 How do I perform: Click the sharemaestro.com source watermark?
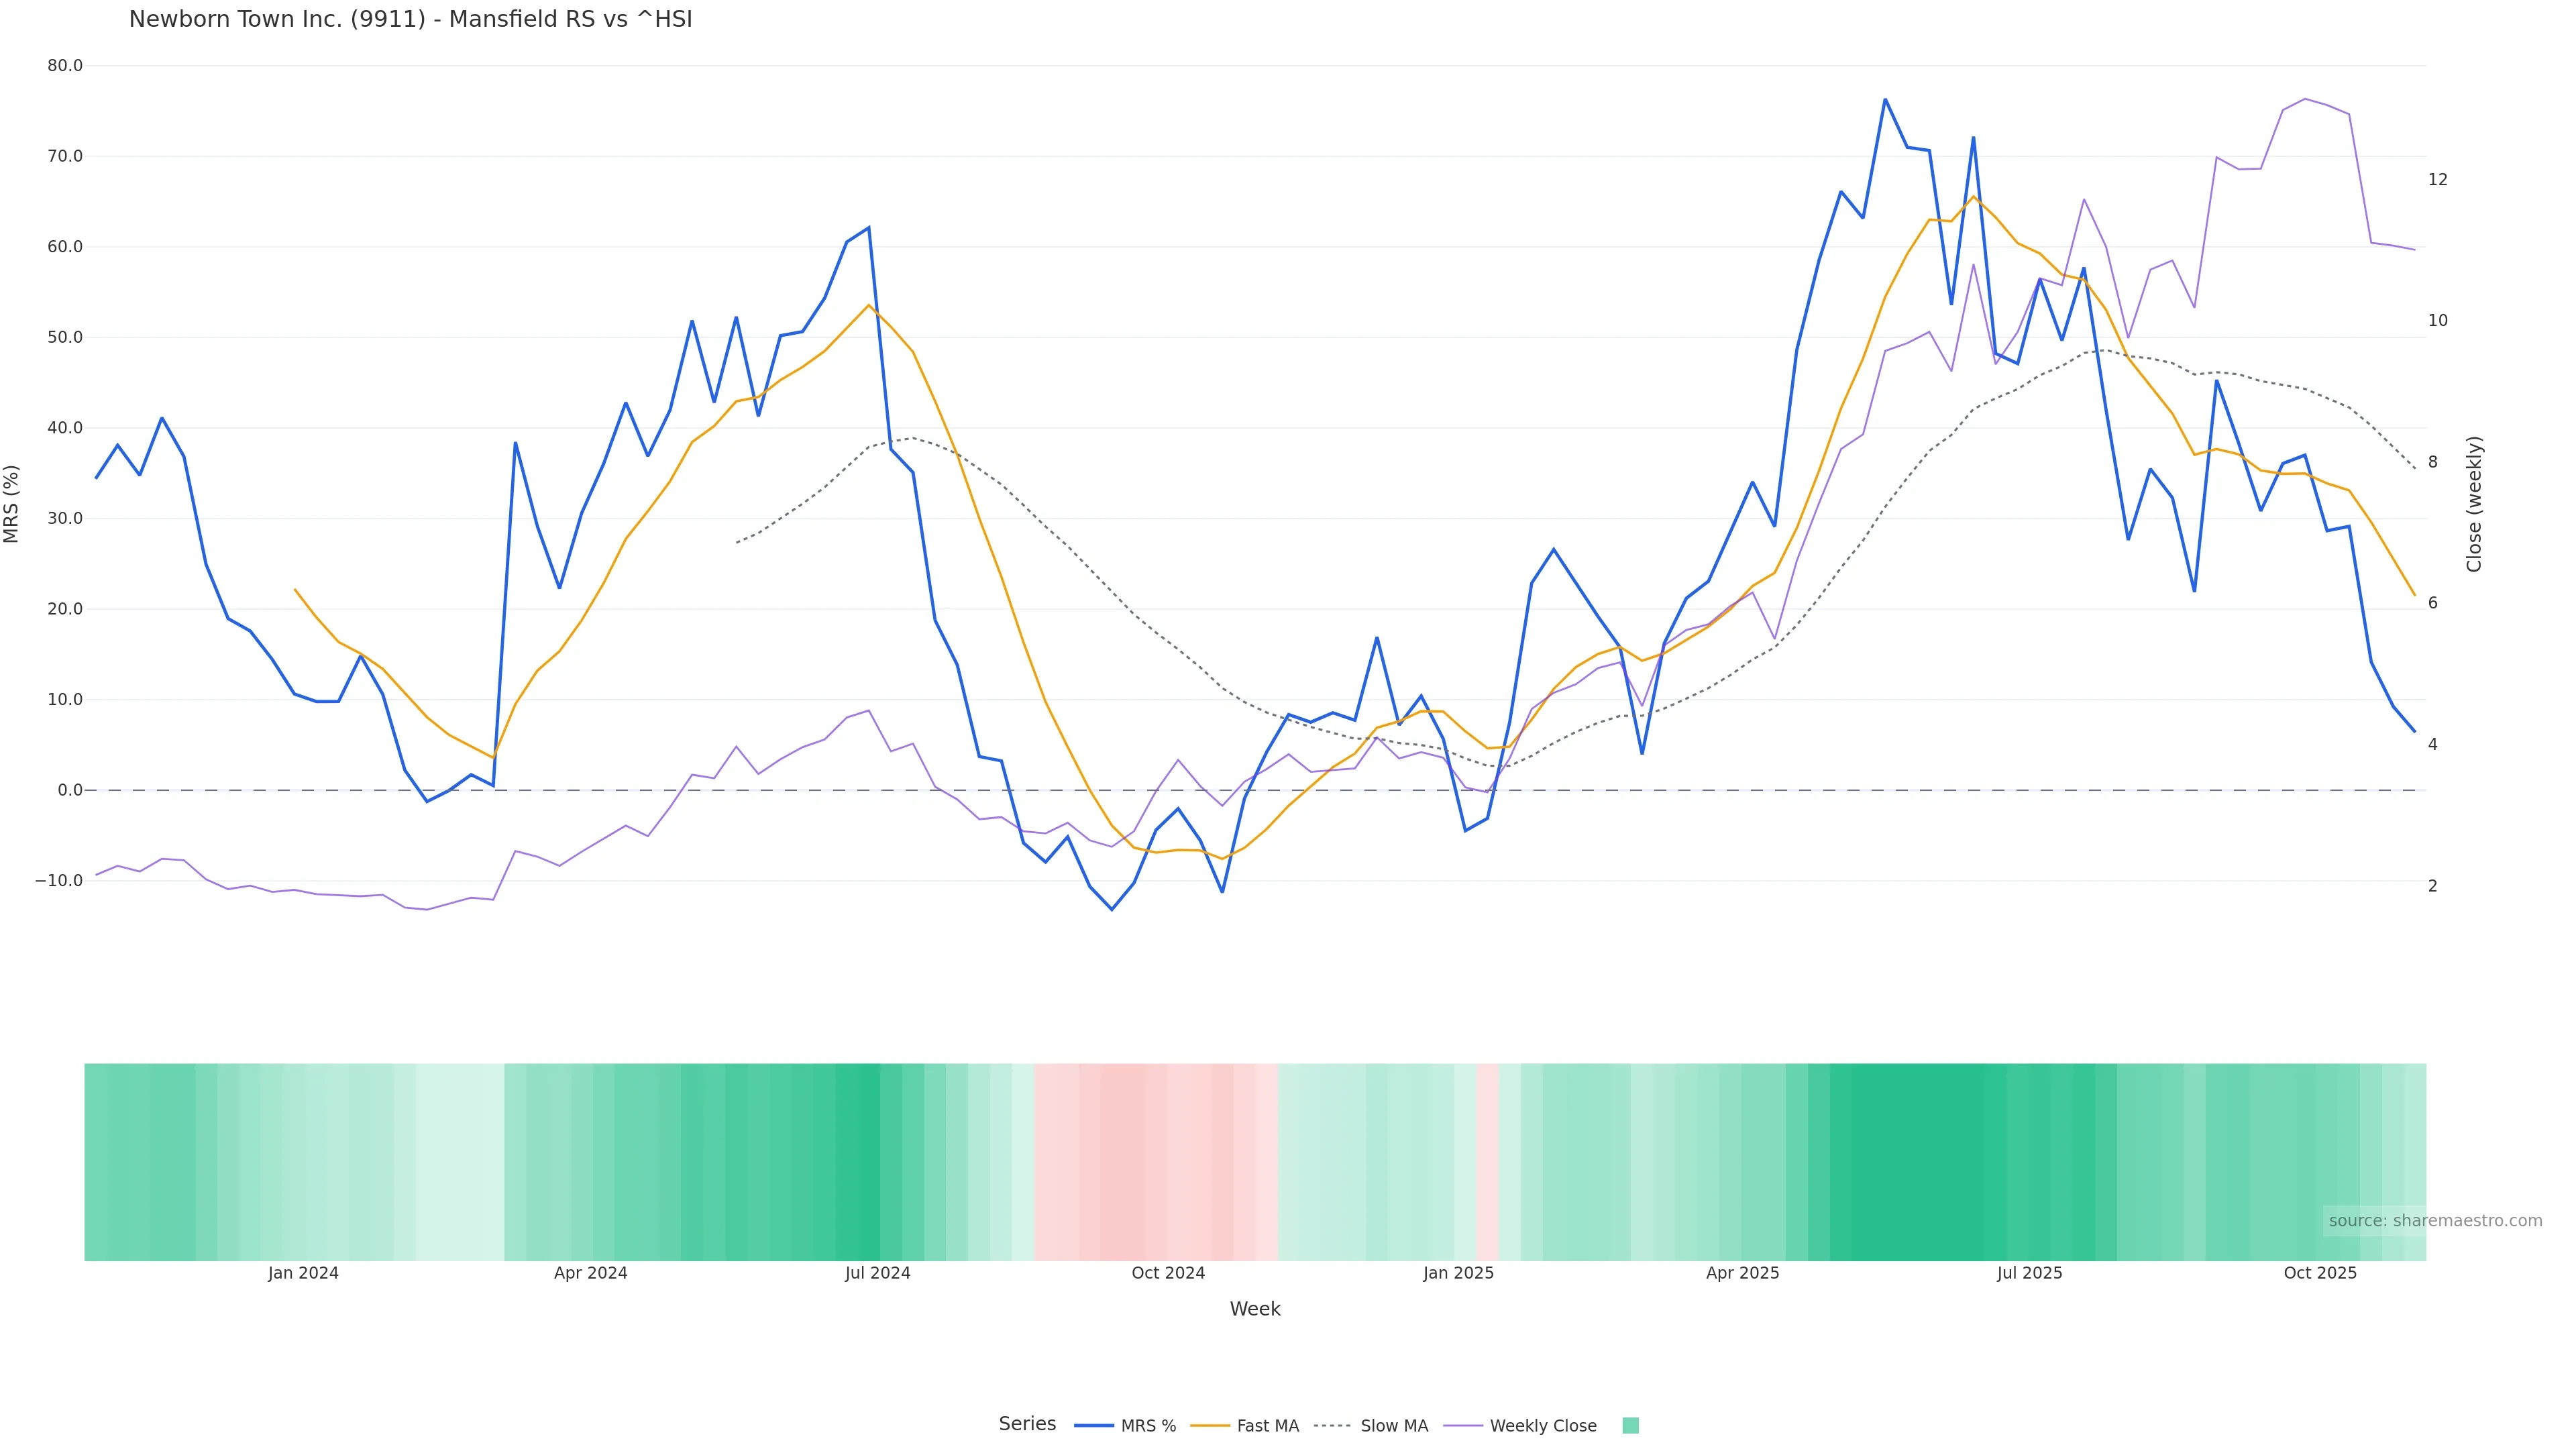(2434, 1221)
